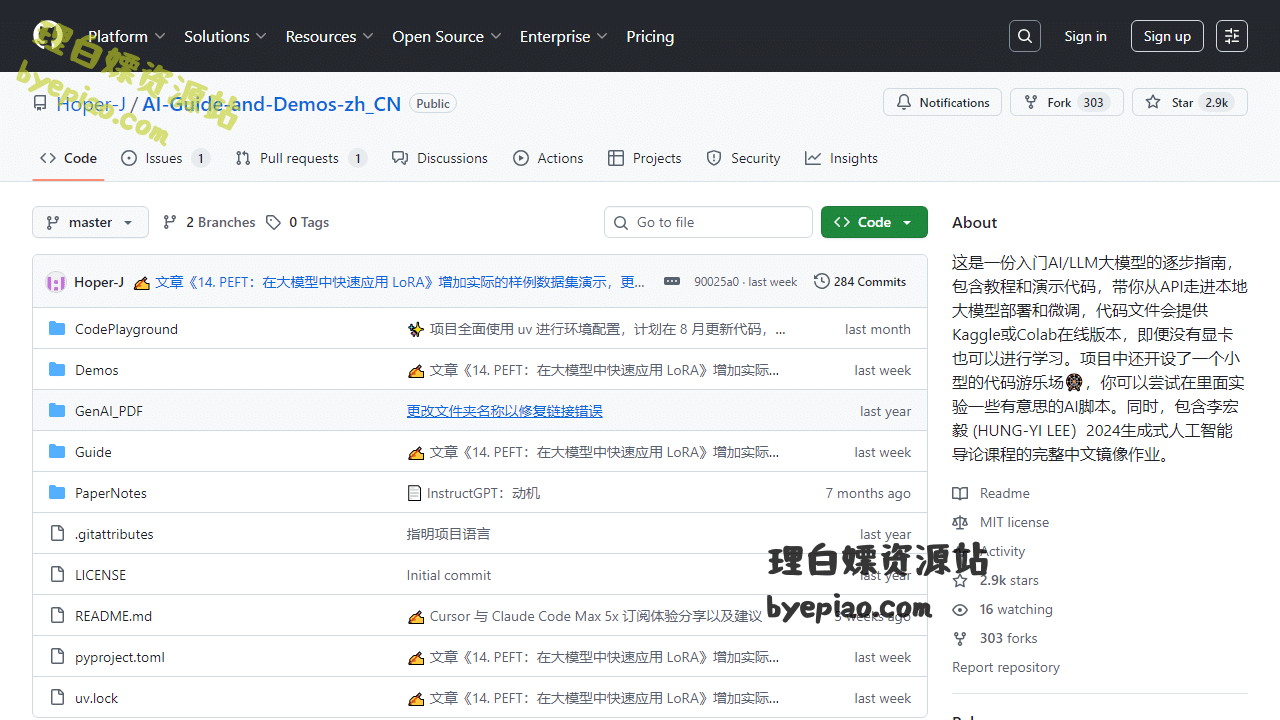Click the Sign up button
This screenshot has height=720, width=1280.
[1167, 36]
